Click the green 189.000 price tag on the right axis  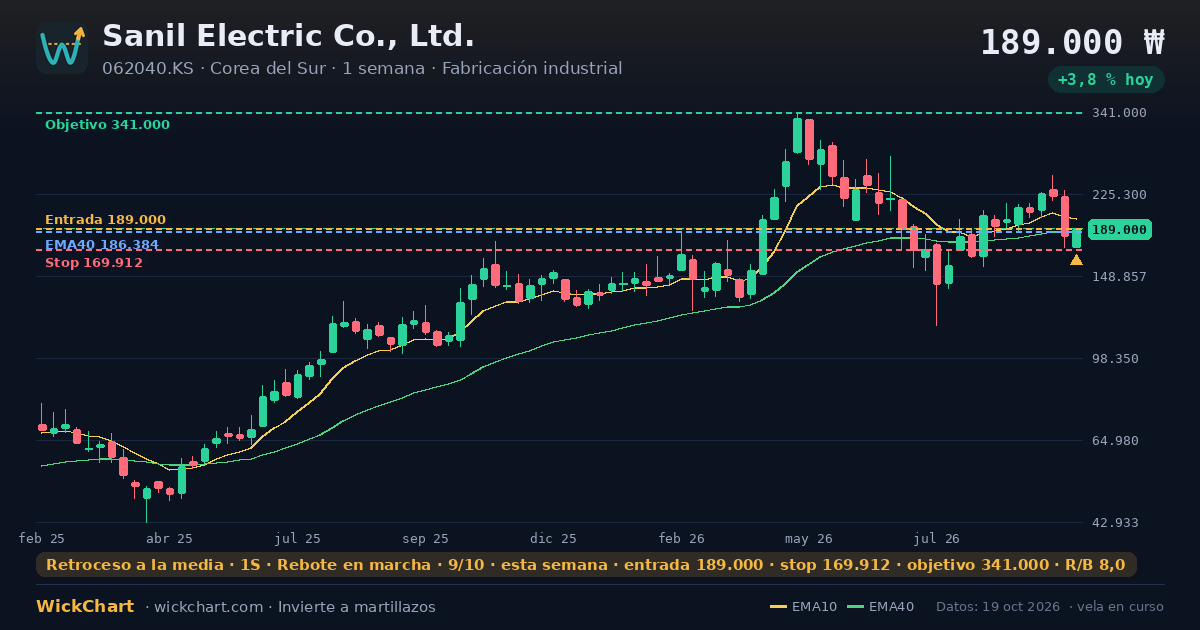point(1119,230)
